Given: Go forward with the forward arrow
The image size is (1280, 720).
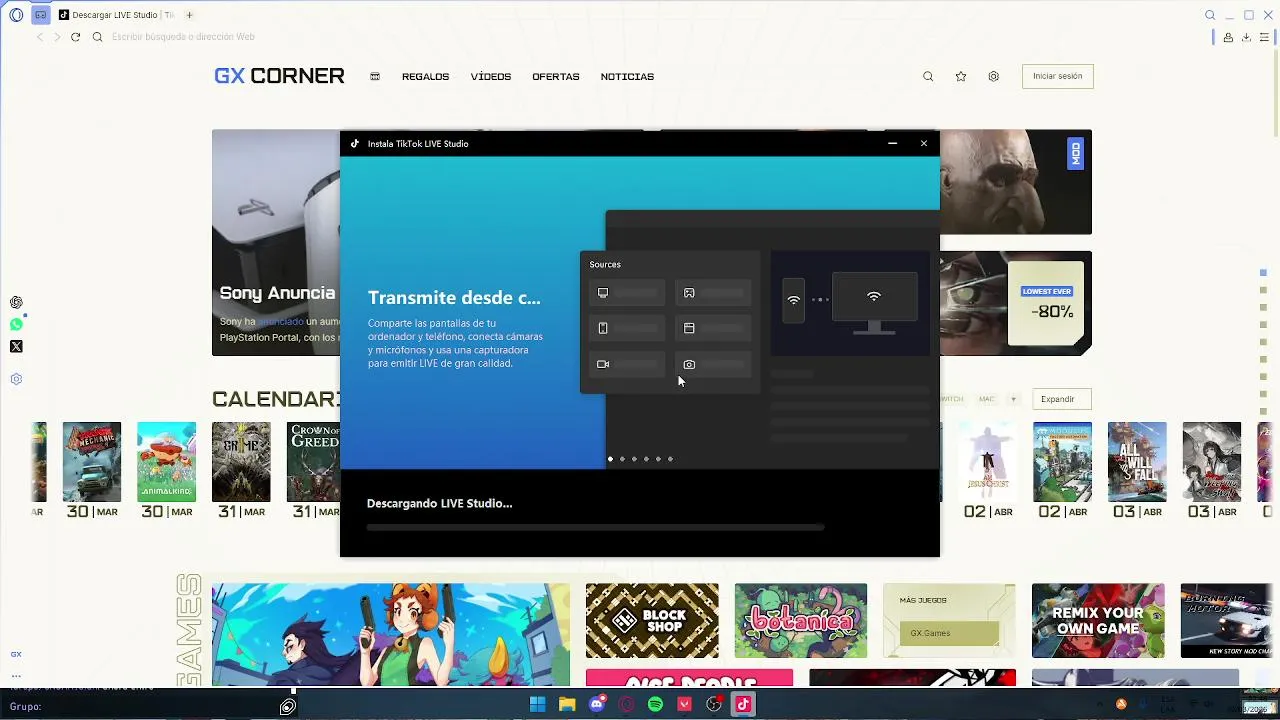Looking at the screenshot, I should [57, 37].
